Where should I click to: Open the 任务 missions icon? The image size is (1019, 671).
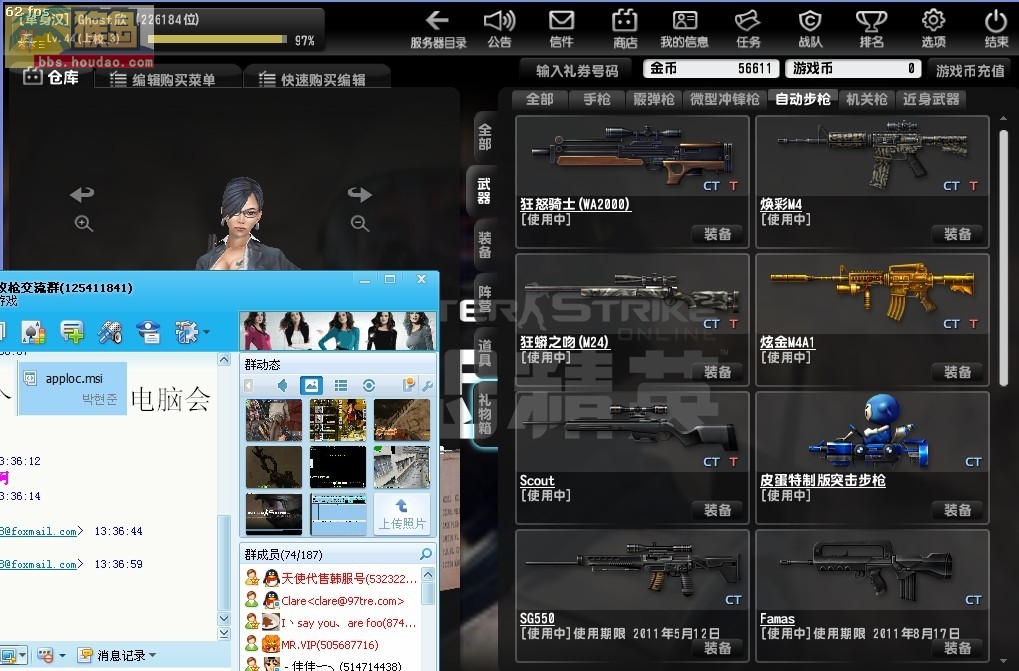(747, 29)
